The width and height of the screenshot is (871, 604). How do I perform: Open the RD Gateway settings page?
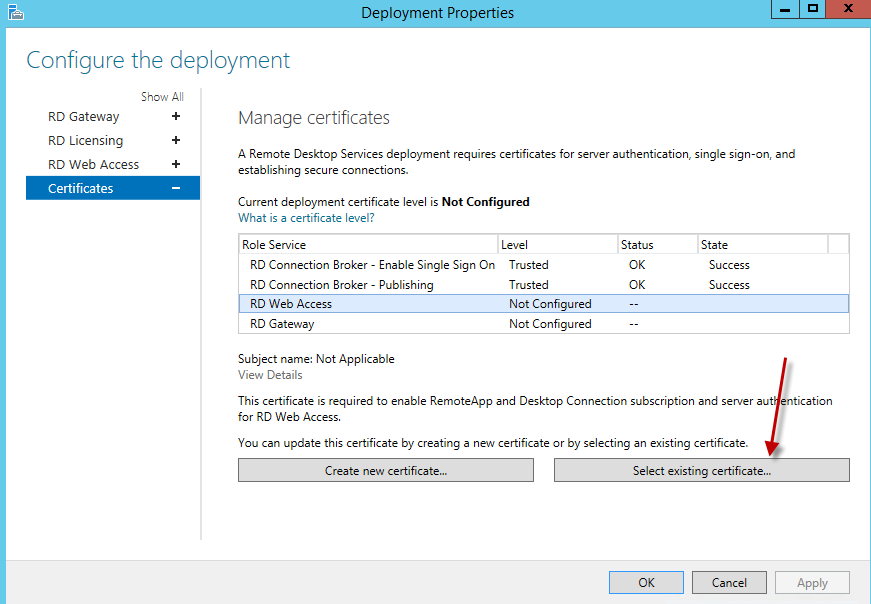pos(84,117)
